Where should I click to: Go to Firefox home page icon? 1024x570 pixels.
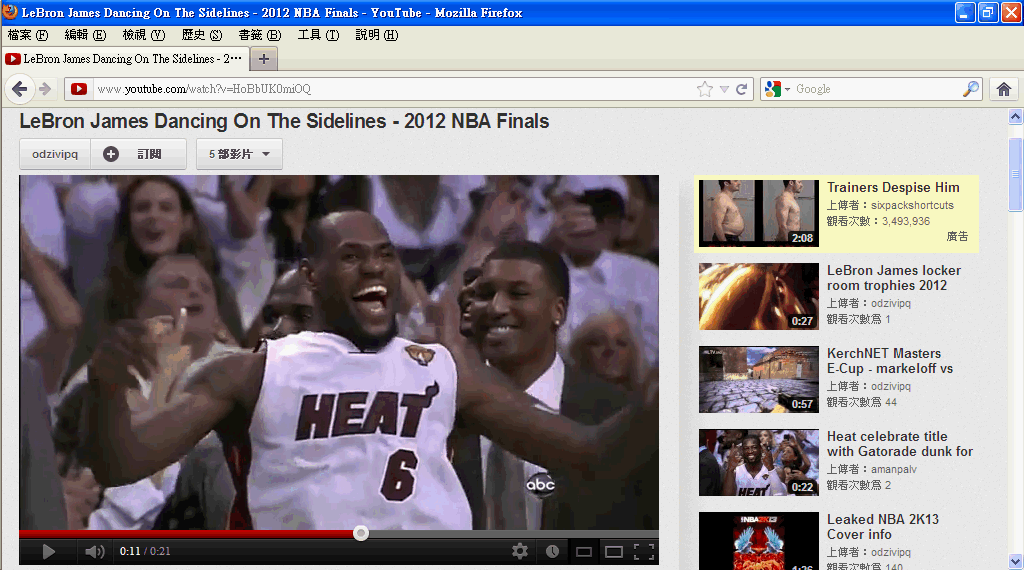(x=1004, y=89)
